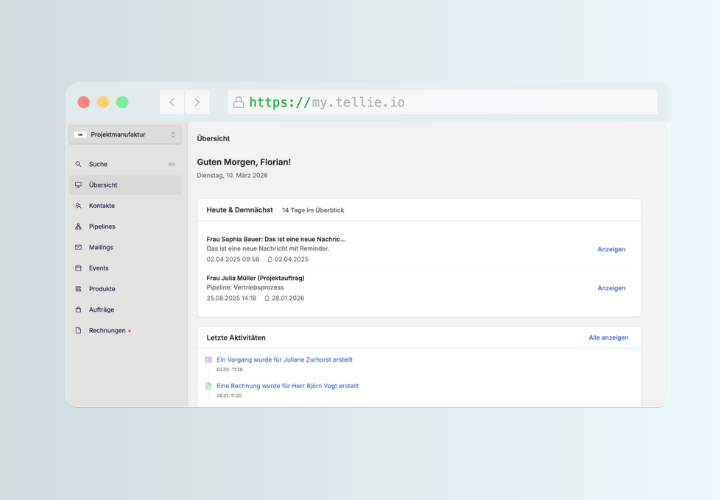Open the Projektmanufaktur workspace dropdown

pos(125,134)
